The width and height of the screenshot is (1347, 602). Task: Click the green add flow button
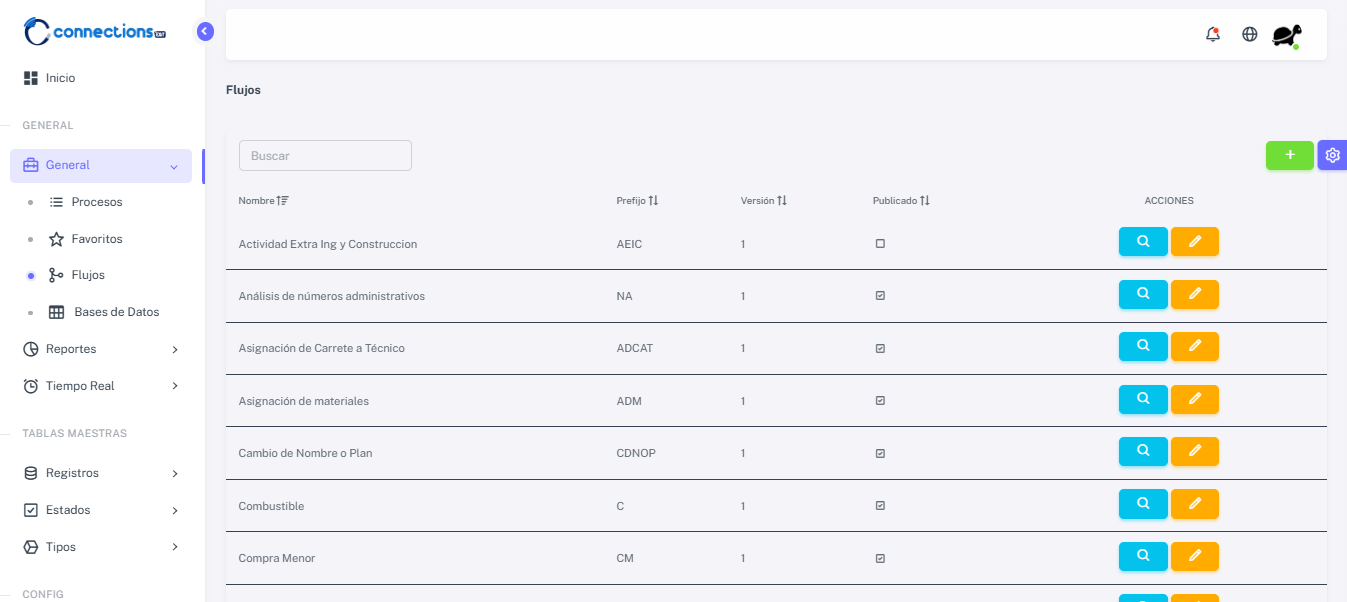1289,155
